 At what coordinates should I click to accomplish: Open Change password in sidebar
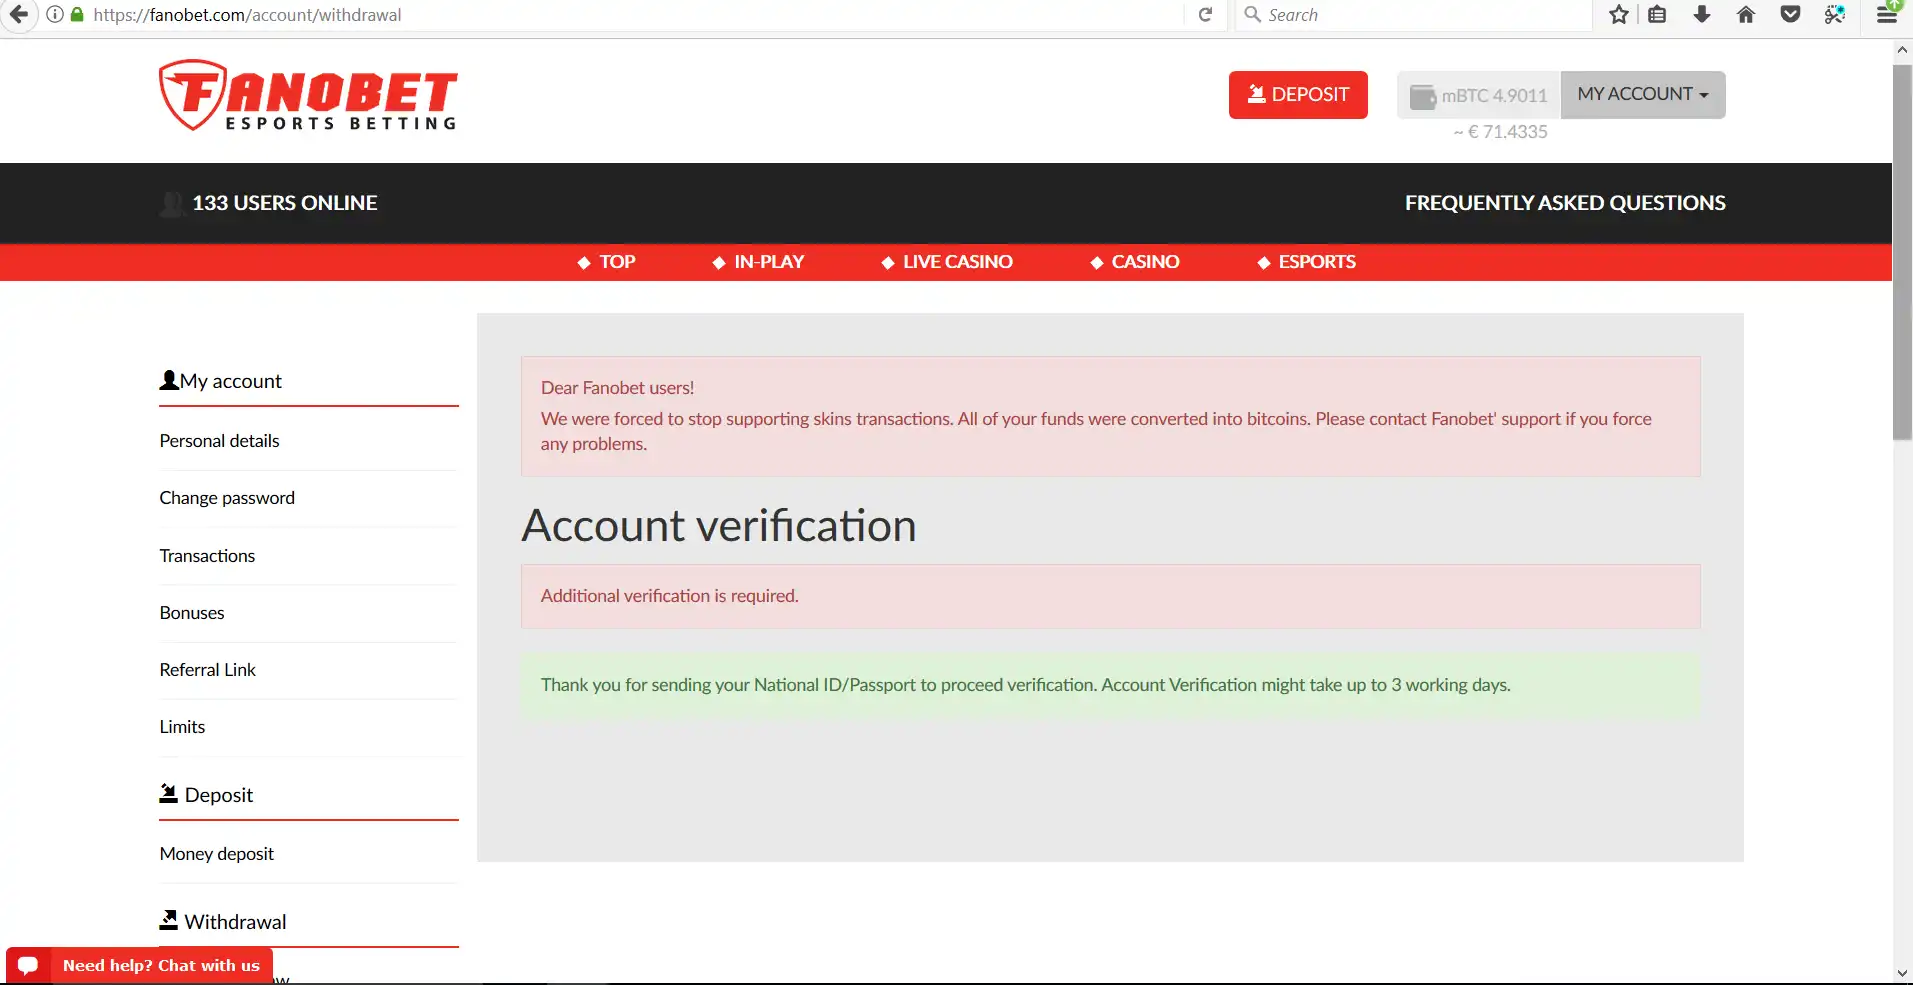point(227,498)
